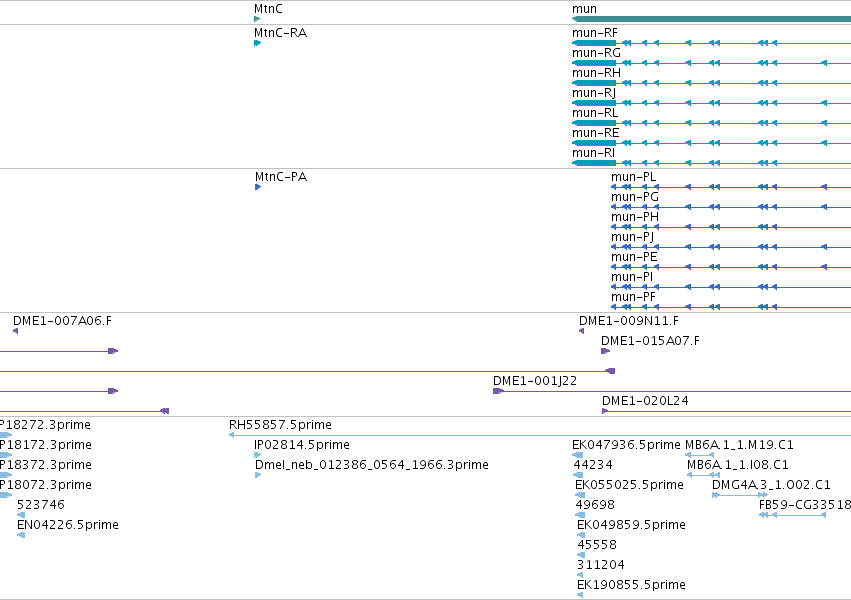Click the EK047936.5prime EST label
Screen dimensions: 851x600
[x=626, y=445]
